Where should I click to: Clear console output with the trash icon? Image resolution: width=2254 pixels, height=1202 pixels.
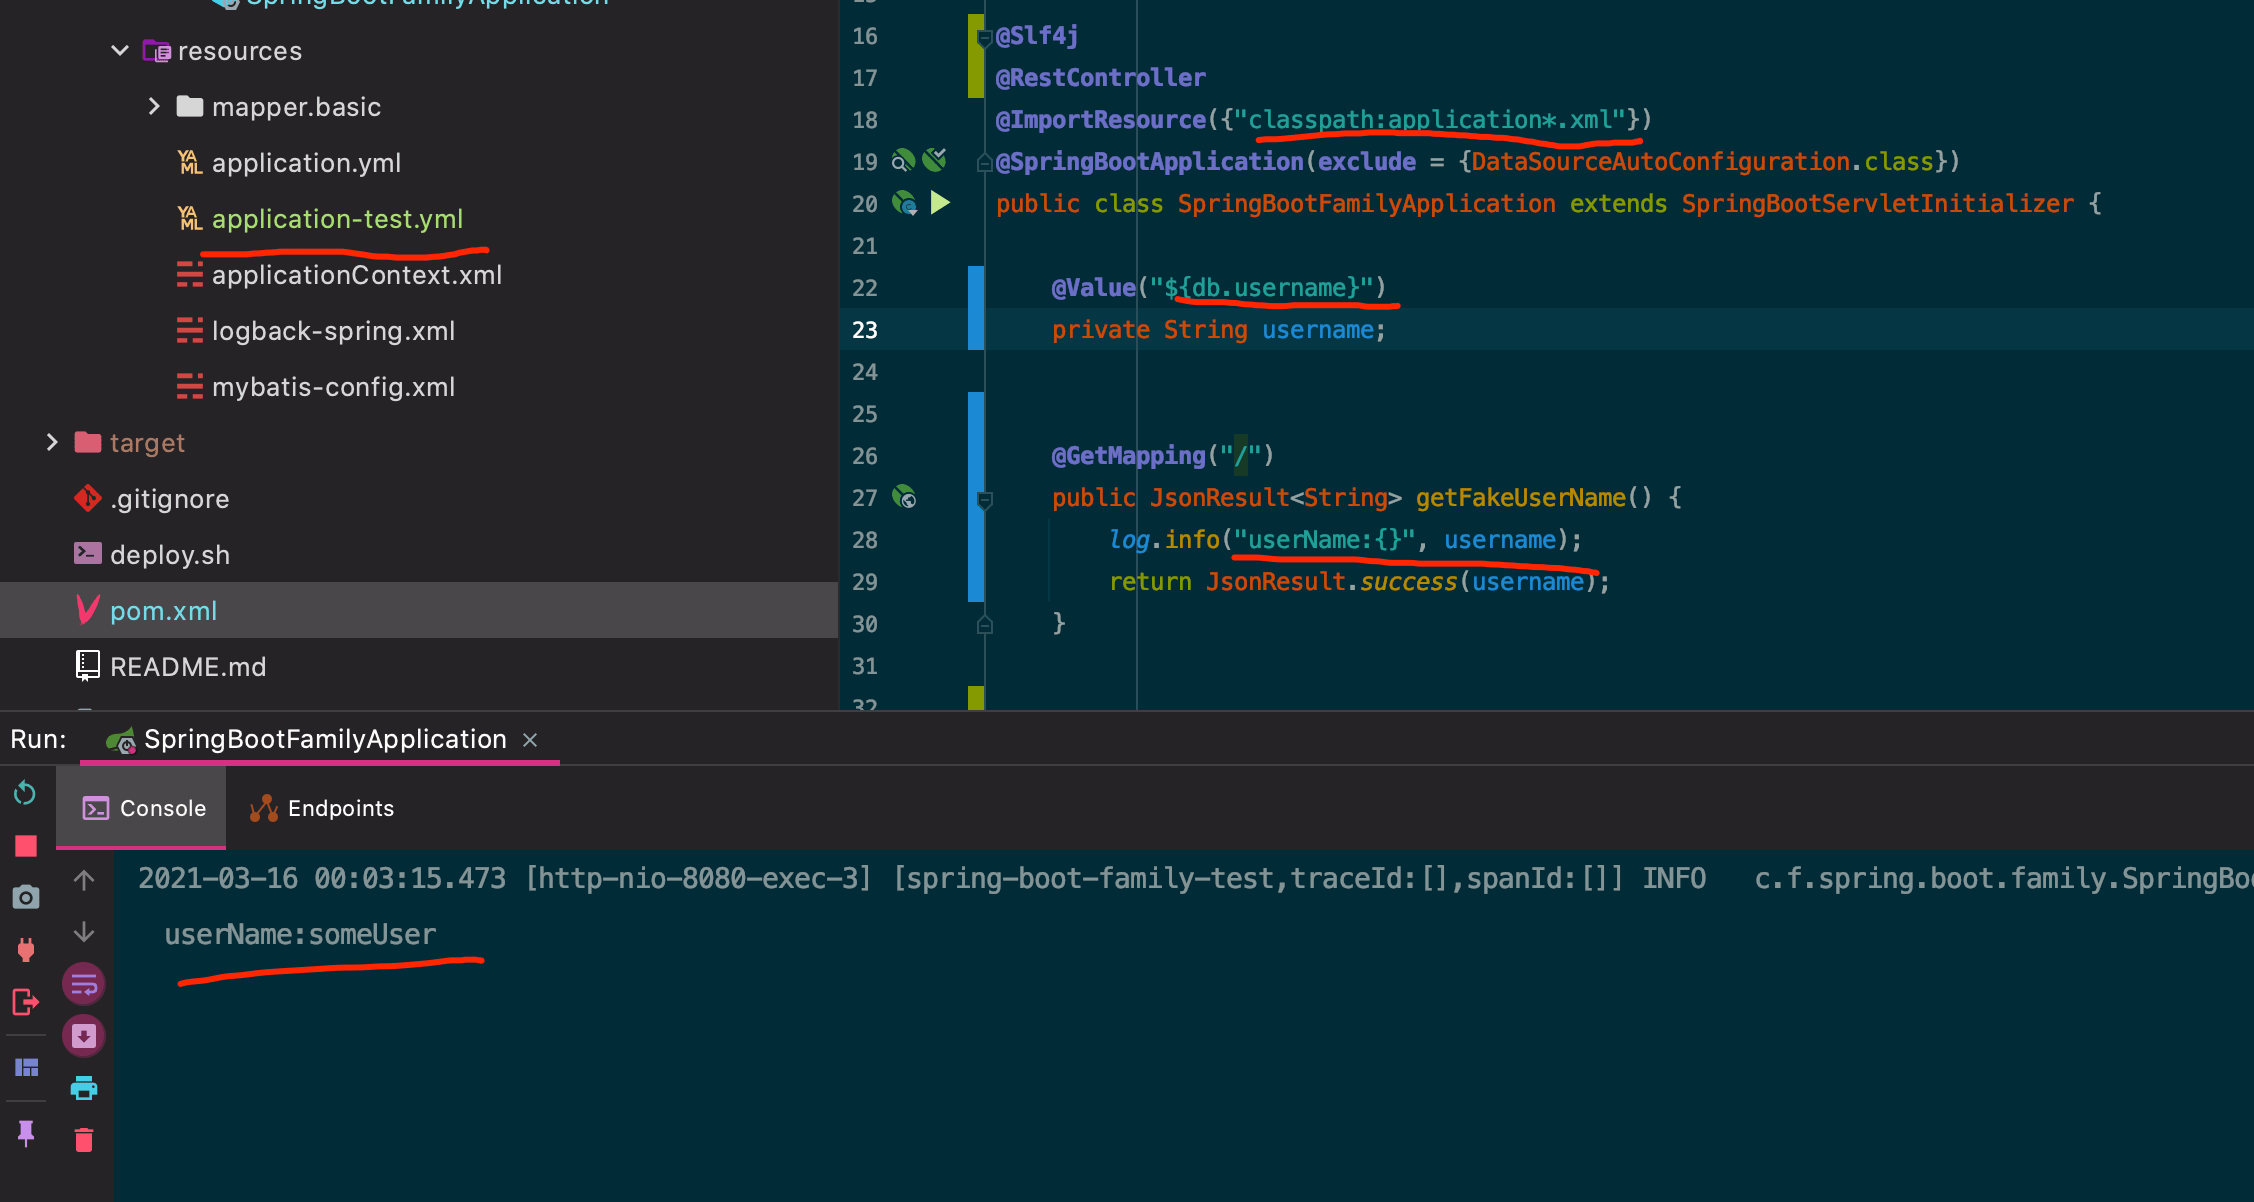coord(84,1139)
